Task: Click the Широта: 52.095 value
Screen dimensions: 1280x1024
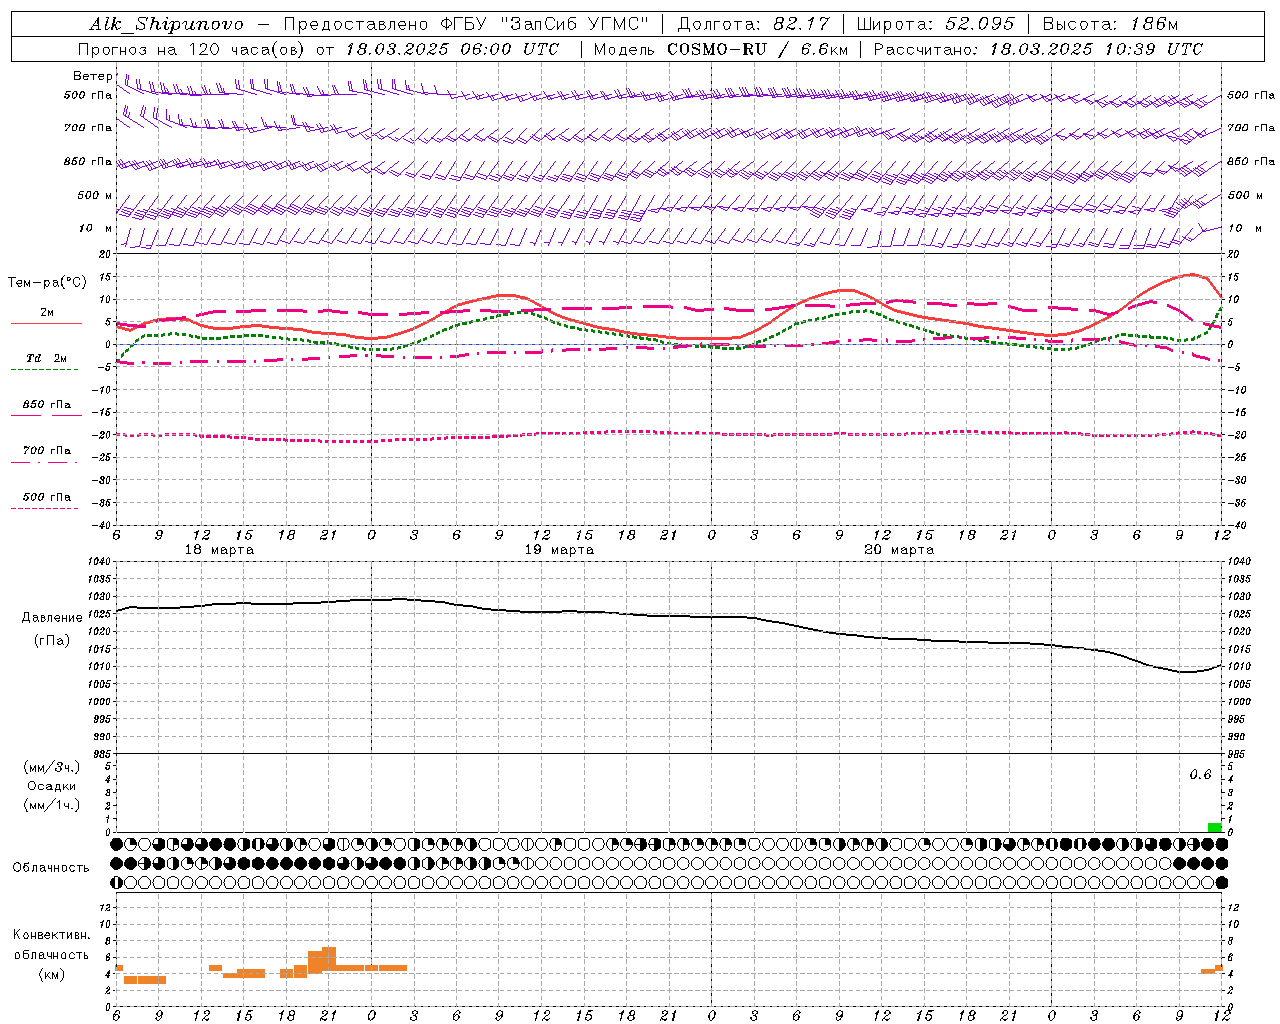Action: pyautogui.click(x=935, y=24)
